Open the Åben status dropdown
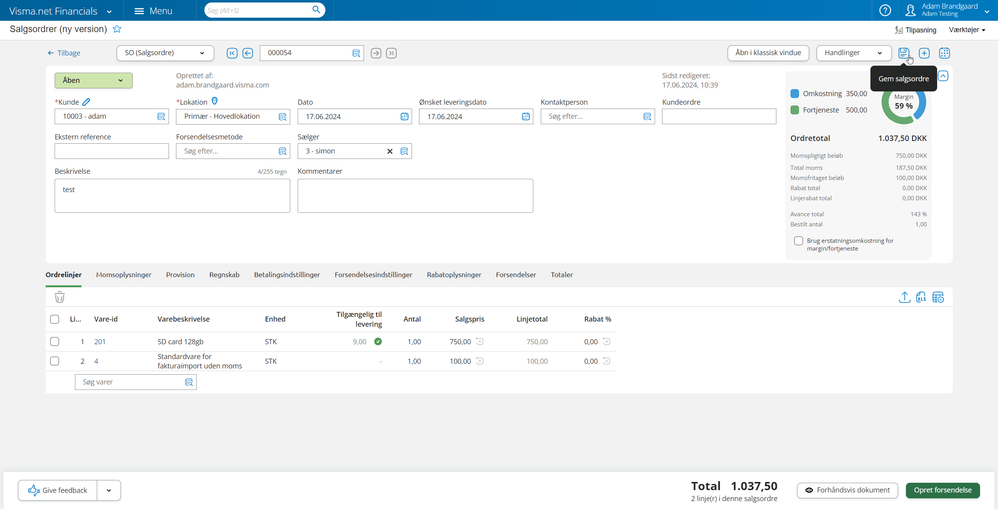Screen dimensions: 998x509 [94, 81]
